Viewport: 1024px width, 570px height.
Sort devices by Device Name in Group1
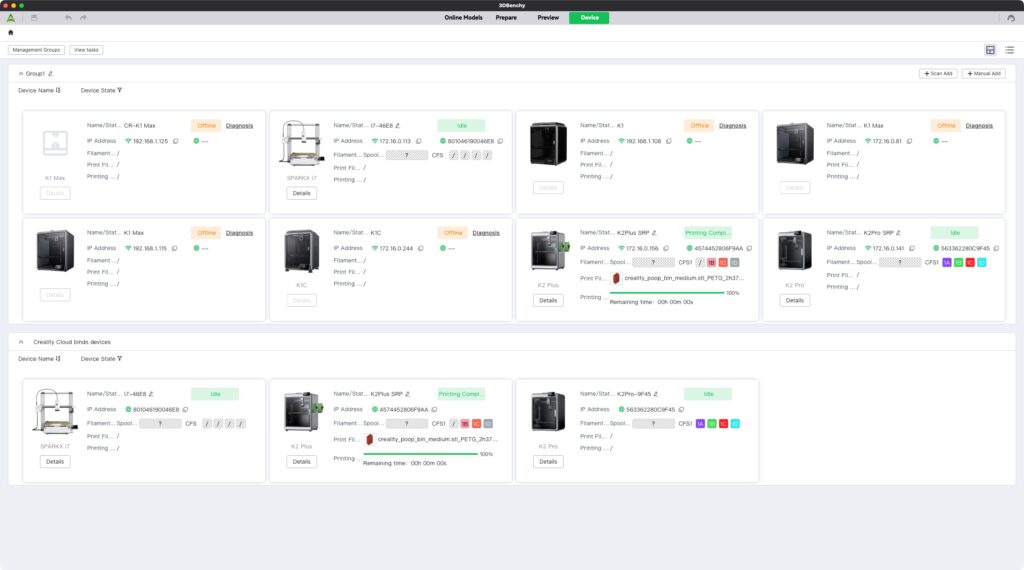[58, 90]
